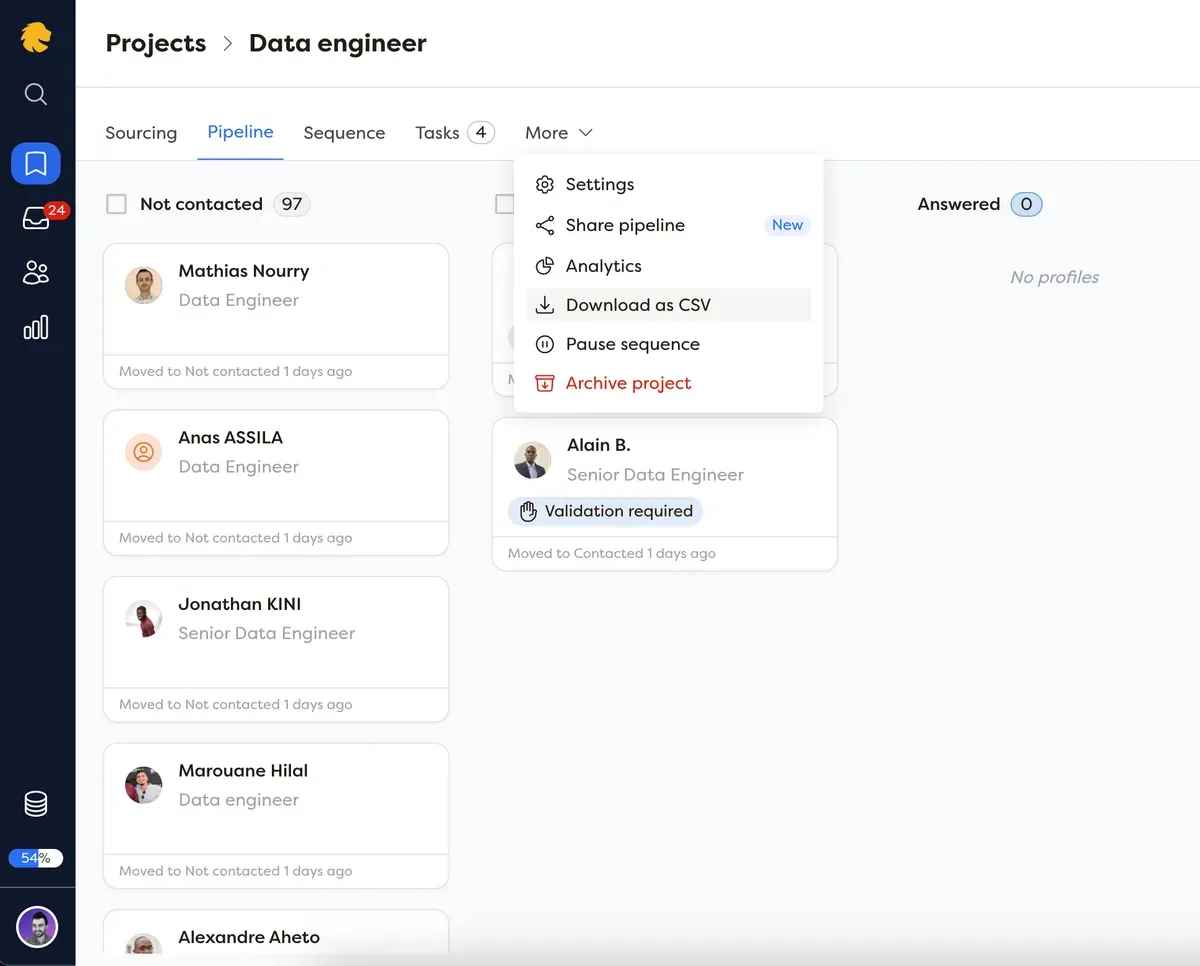Open Share pipeline from the menu
The width and height of the screenshot is (1200, 966).
[x=625, y=225]
